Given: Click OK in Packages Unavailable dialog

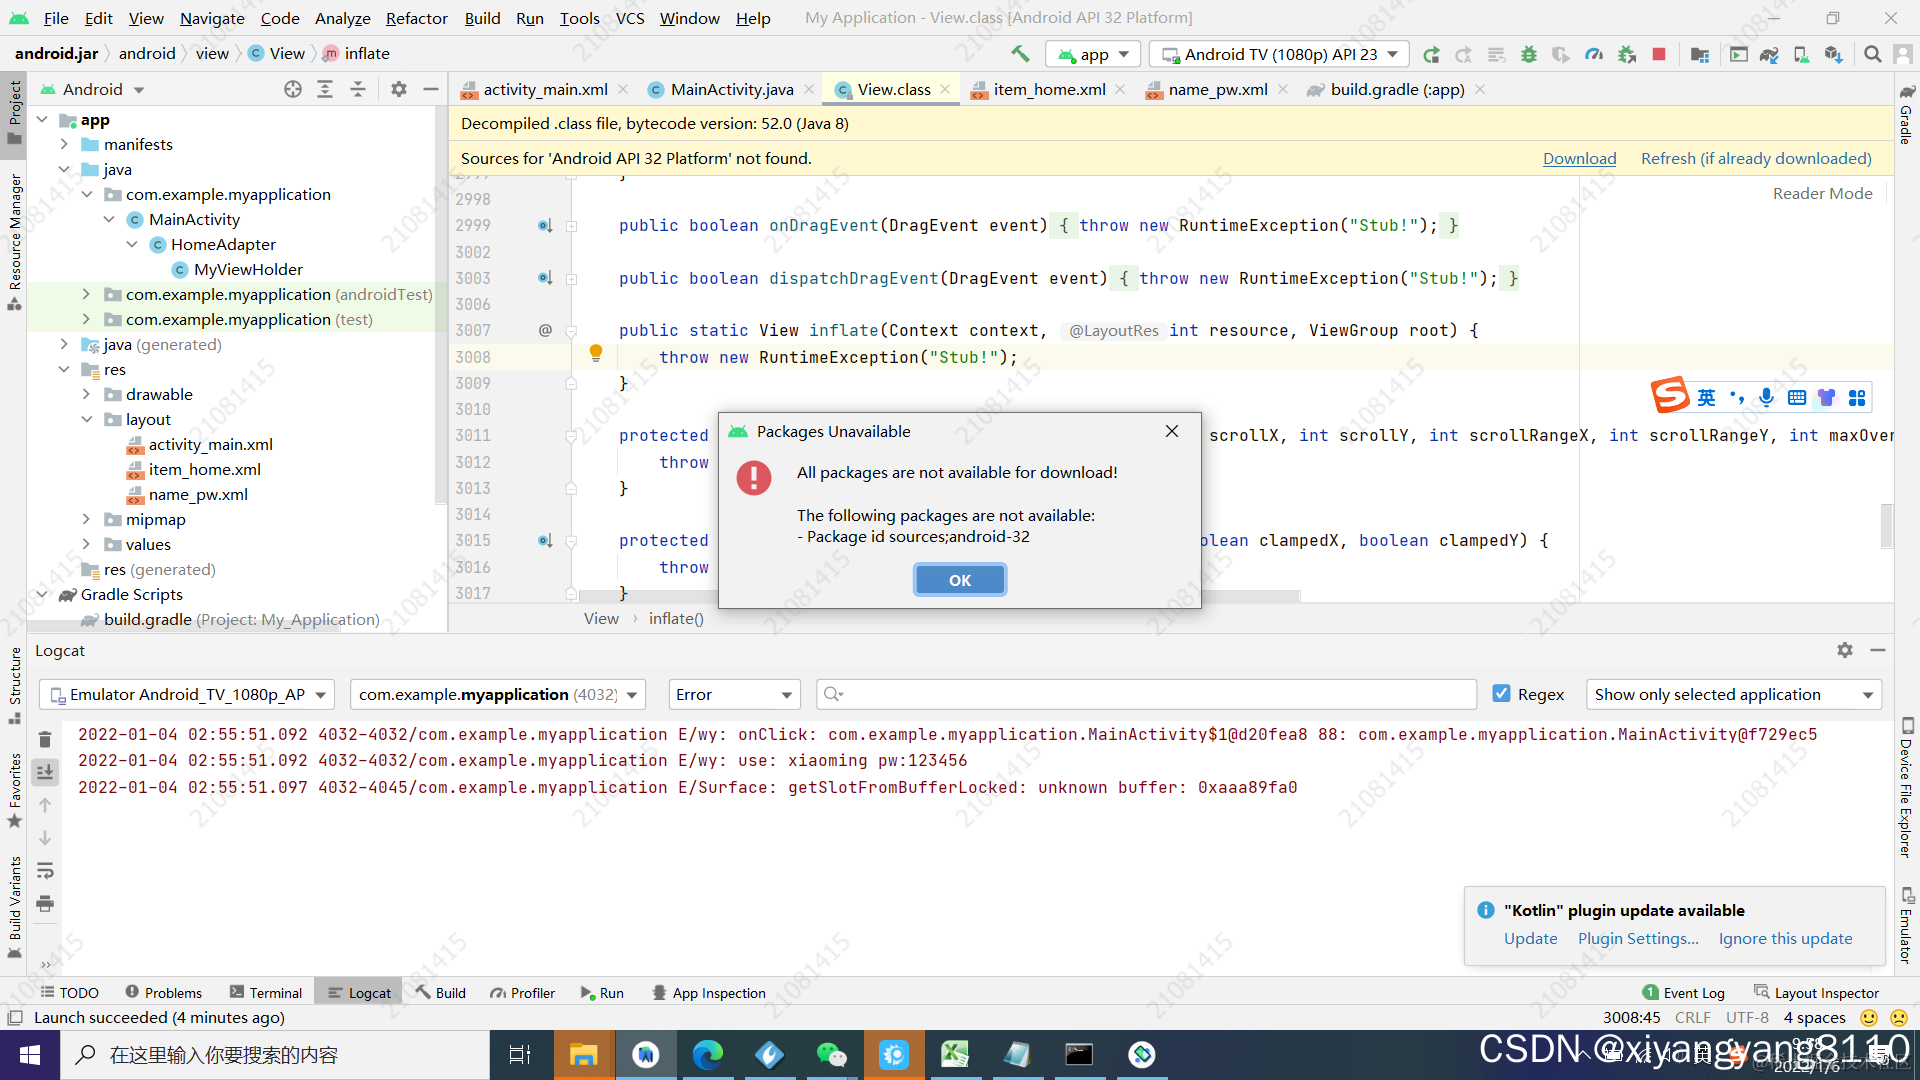Looking at the screenshot, I should pos(959,580).
